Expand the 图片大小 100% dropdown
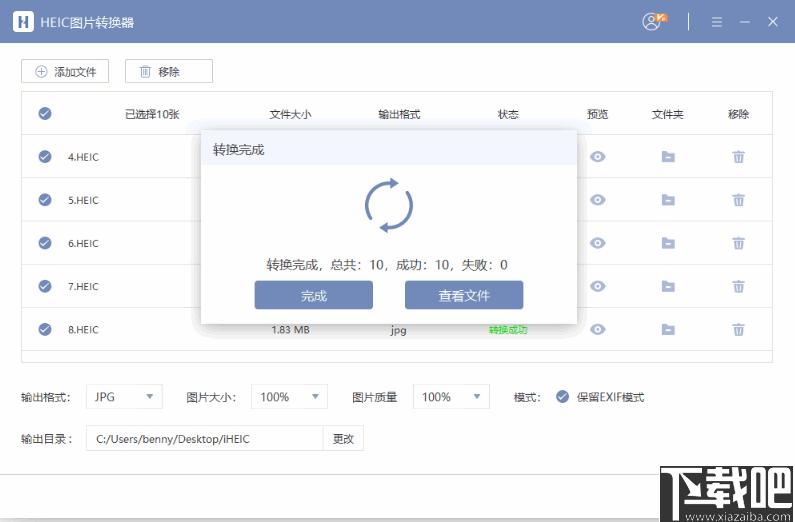The image size is (795, 522). (x=290, y=396)
